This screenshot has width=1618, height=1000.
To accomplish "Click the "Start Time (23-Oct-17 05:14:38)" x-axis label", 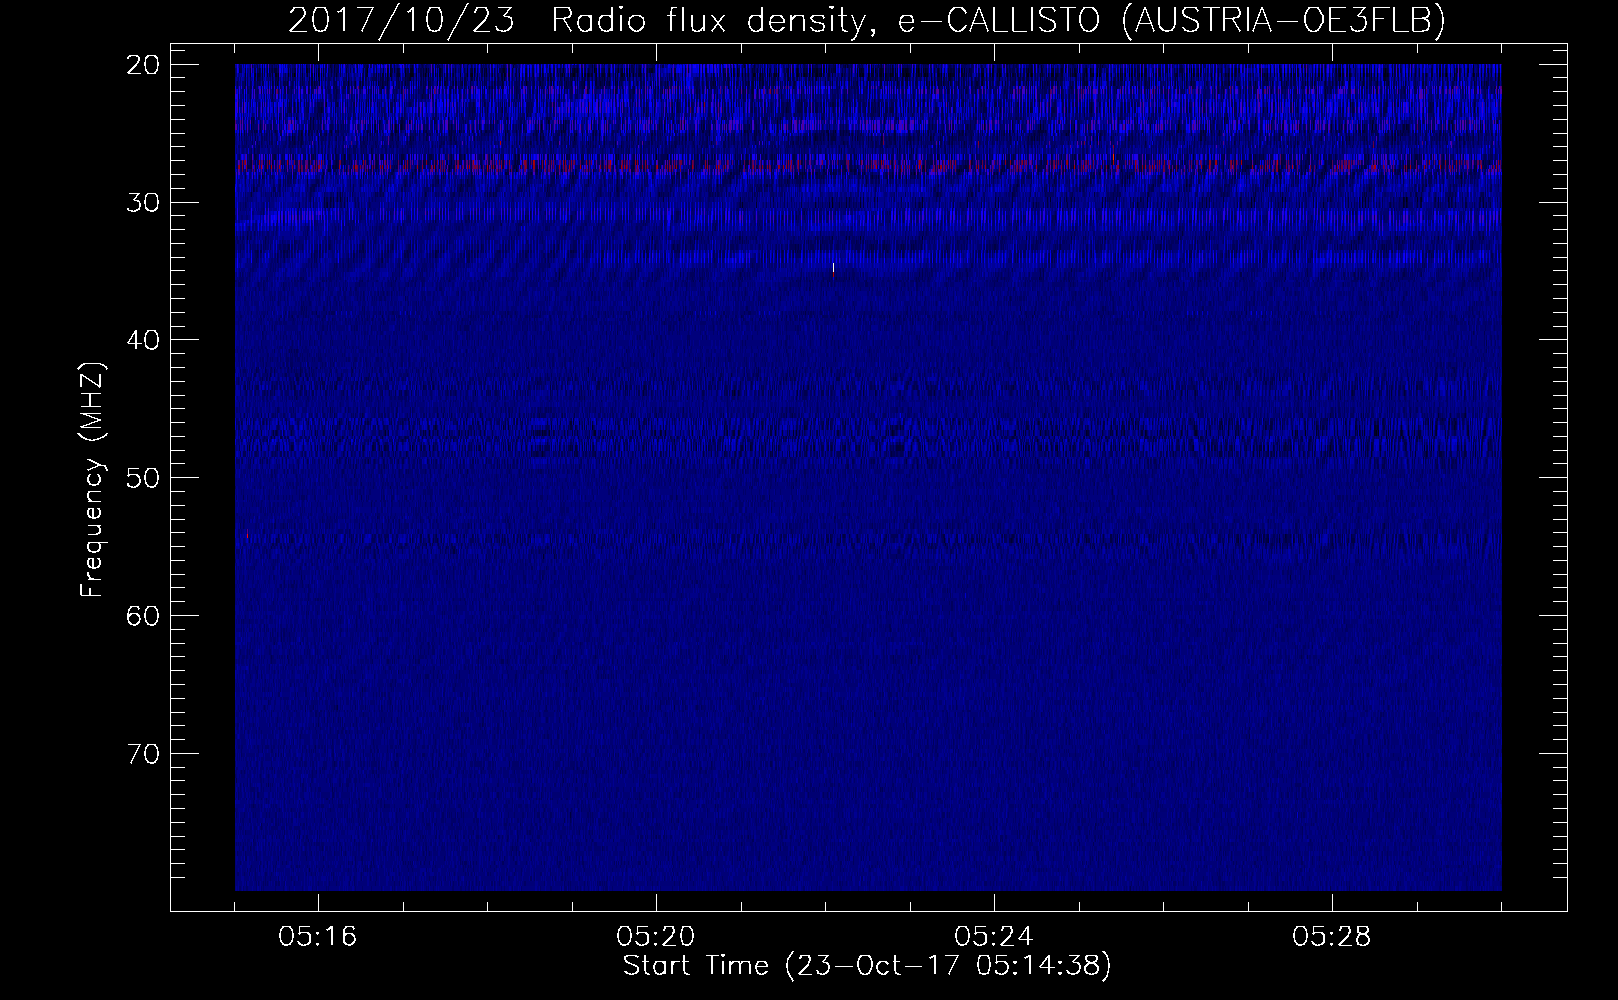I will pos(867,966).
